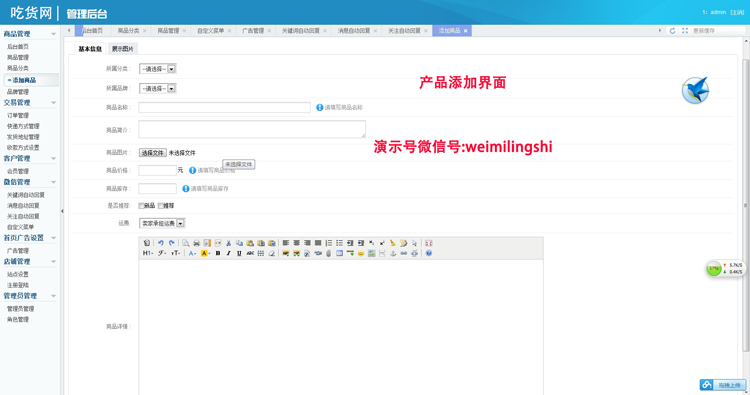Open 订单管理 in the sidebar

pos(18,115)
